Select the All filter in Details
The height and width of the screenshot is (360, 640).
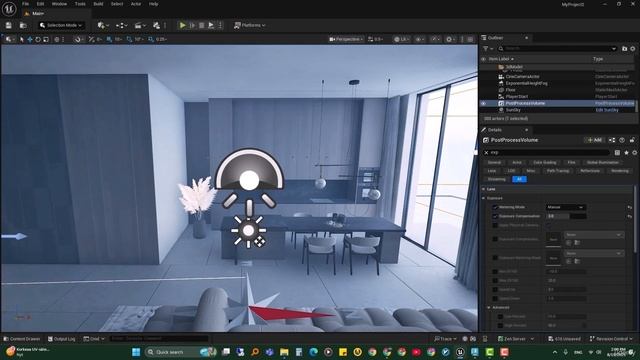(x=519, y=179)
